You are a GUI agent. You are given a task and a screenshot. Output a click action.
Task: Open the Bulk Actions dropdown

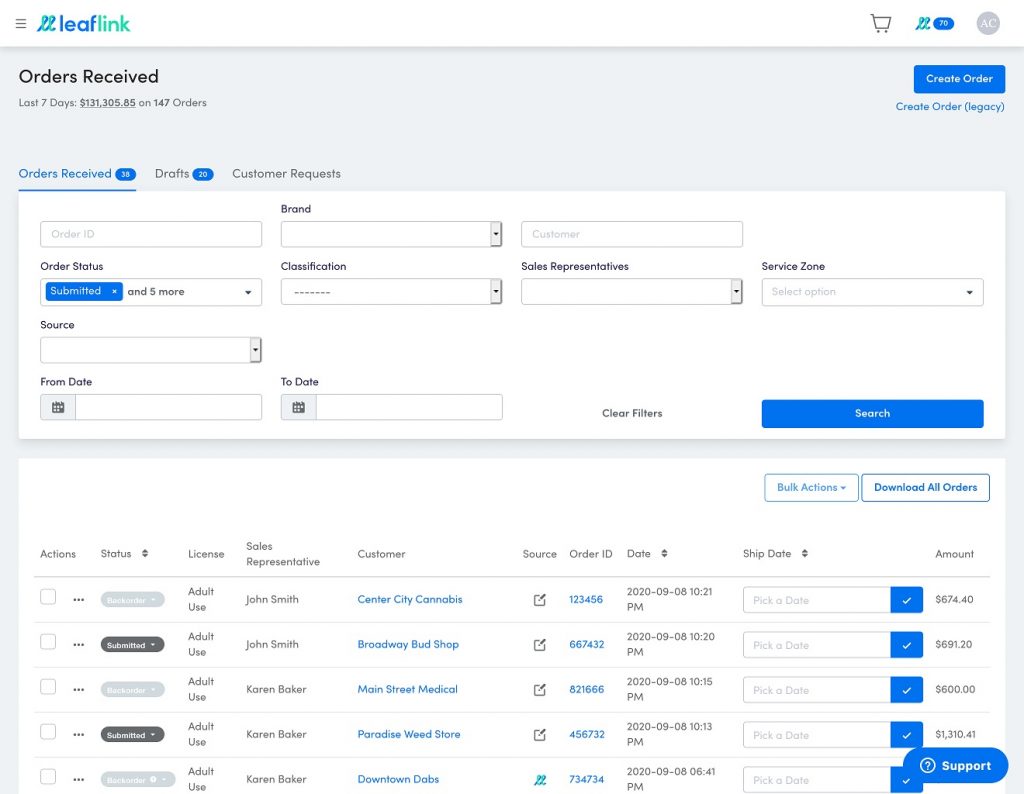pyautogui.click(x=811, y=487)
